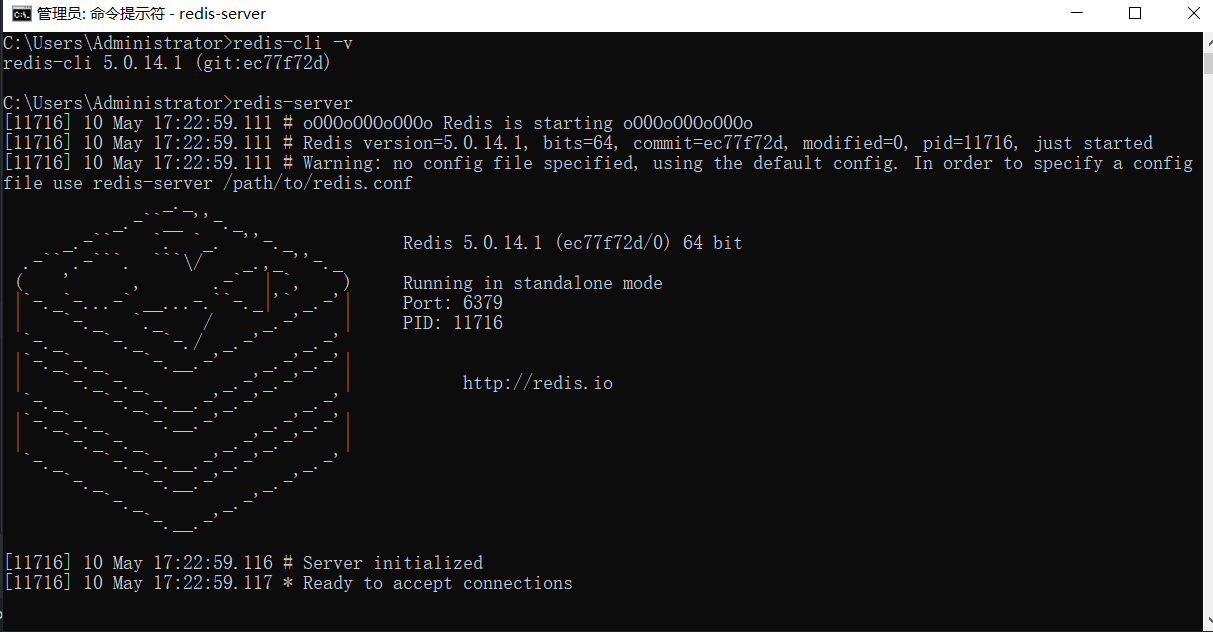Click the 'http://redis.io' URL text
Viewport: 1213px width, 632px height.
coord(538,383)
